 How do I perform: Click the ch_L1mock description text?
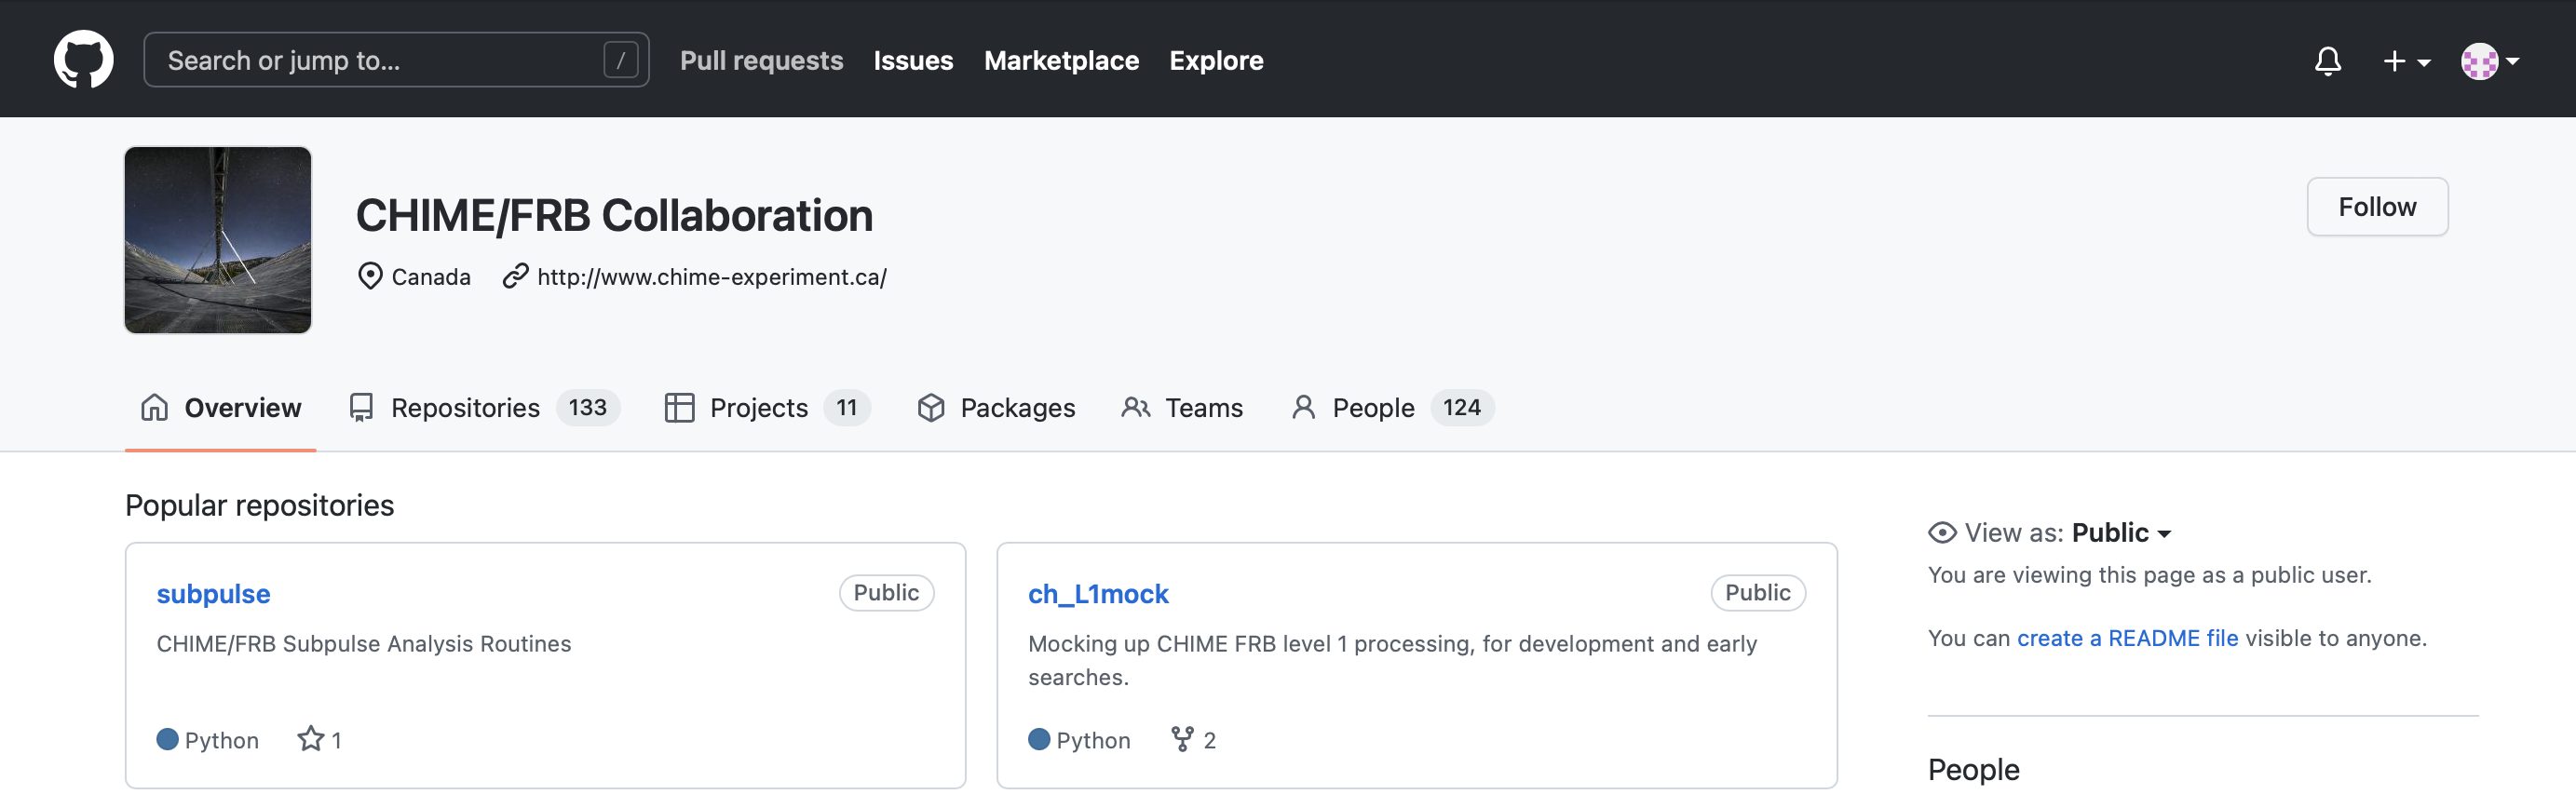click(x=1392, y=660)
